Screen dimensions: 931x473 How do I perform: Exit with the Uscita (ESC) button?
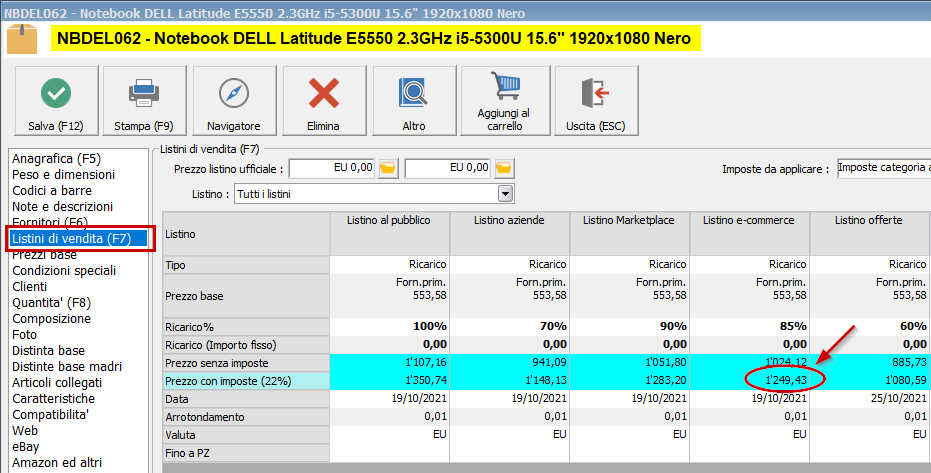coord(596,101)
